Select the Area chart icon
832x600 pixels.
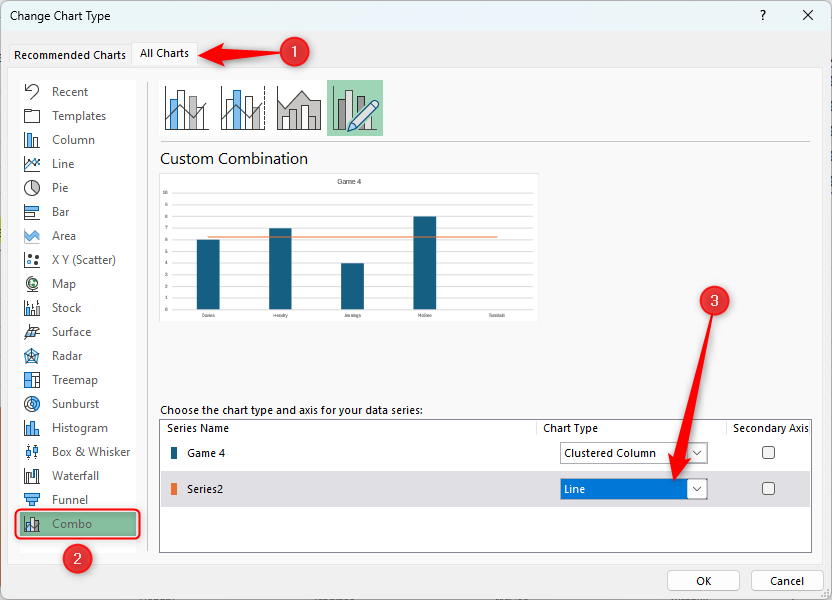32,236
